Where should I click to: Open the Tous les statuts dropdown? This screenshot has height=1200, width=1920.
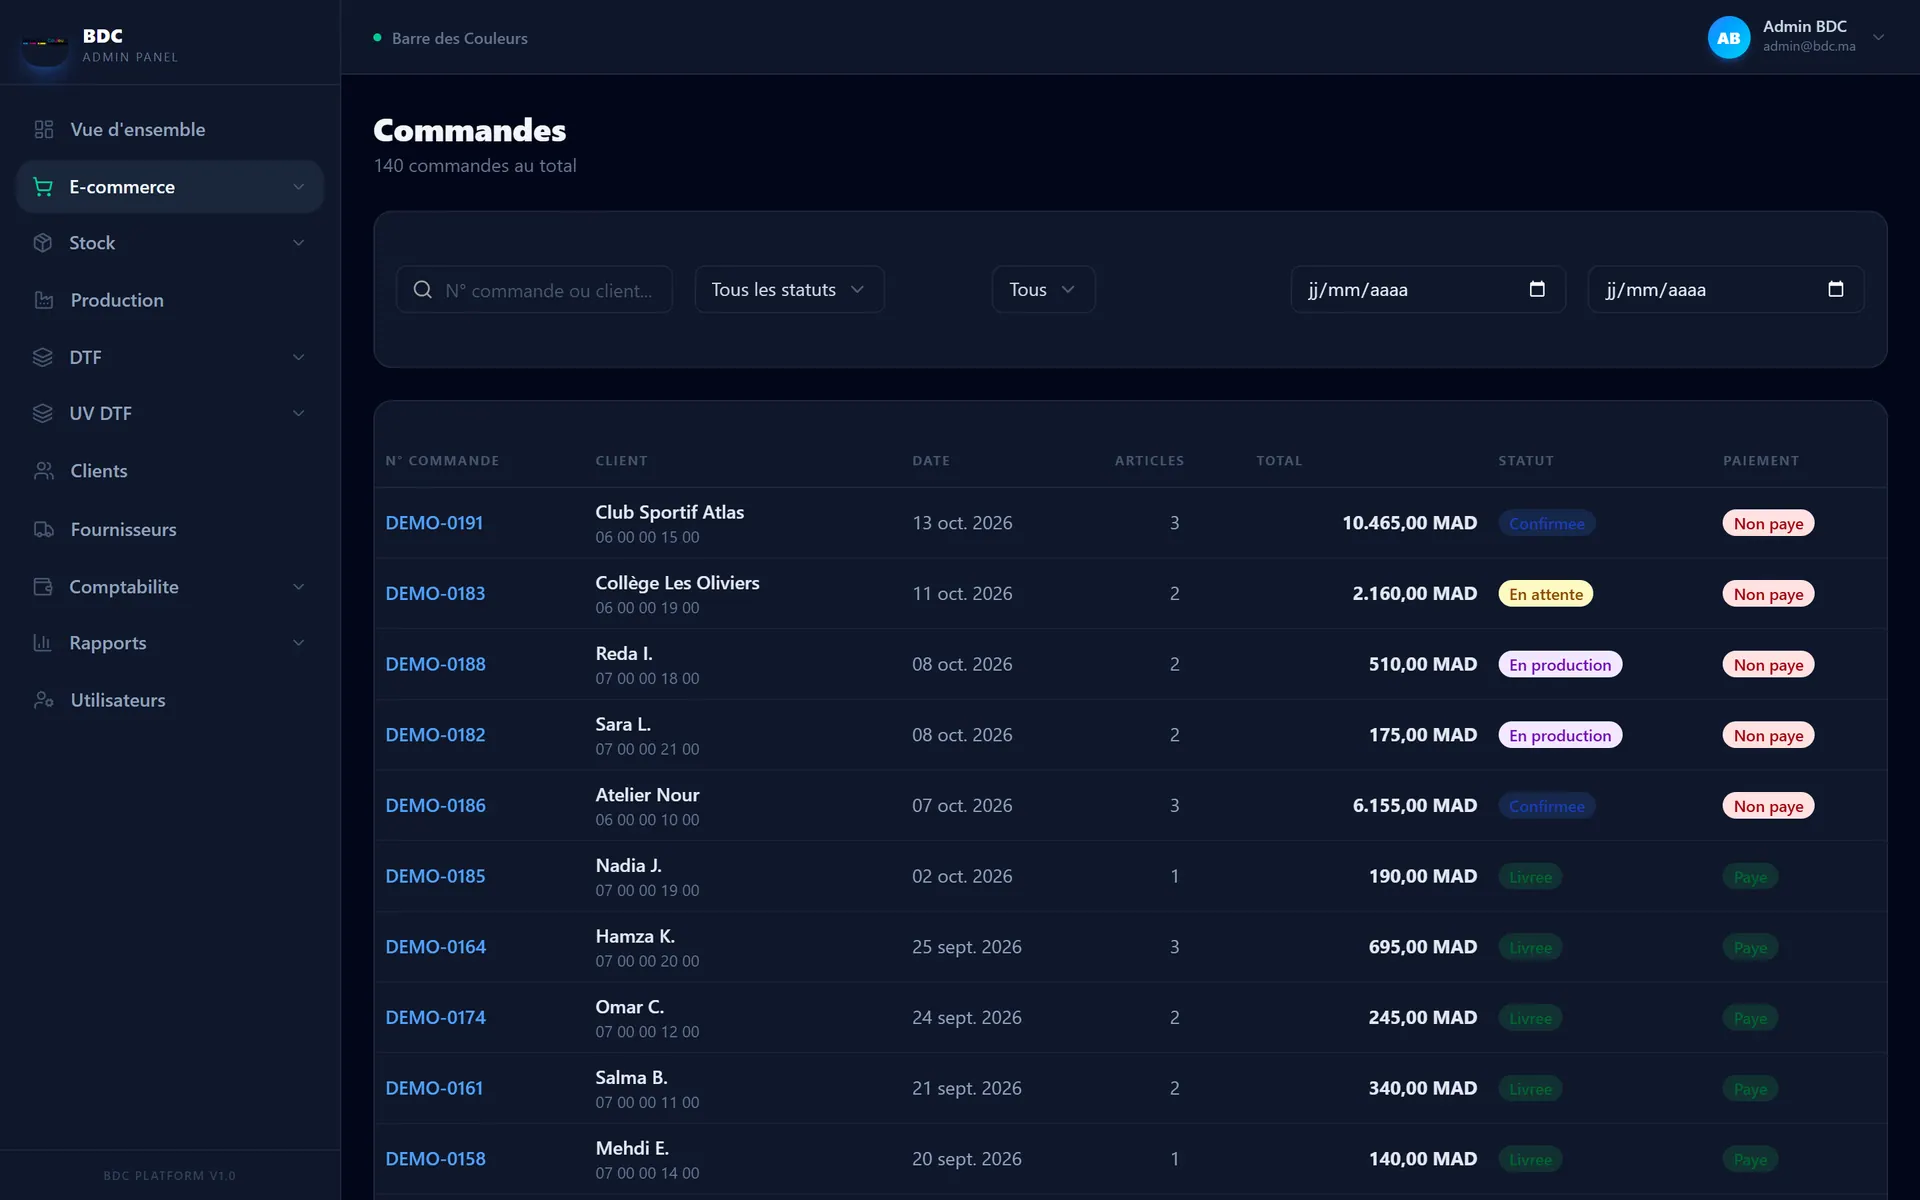pos(789,289)
